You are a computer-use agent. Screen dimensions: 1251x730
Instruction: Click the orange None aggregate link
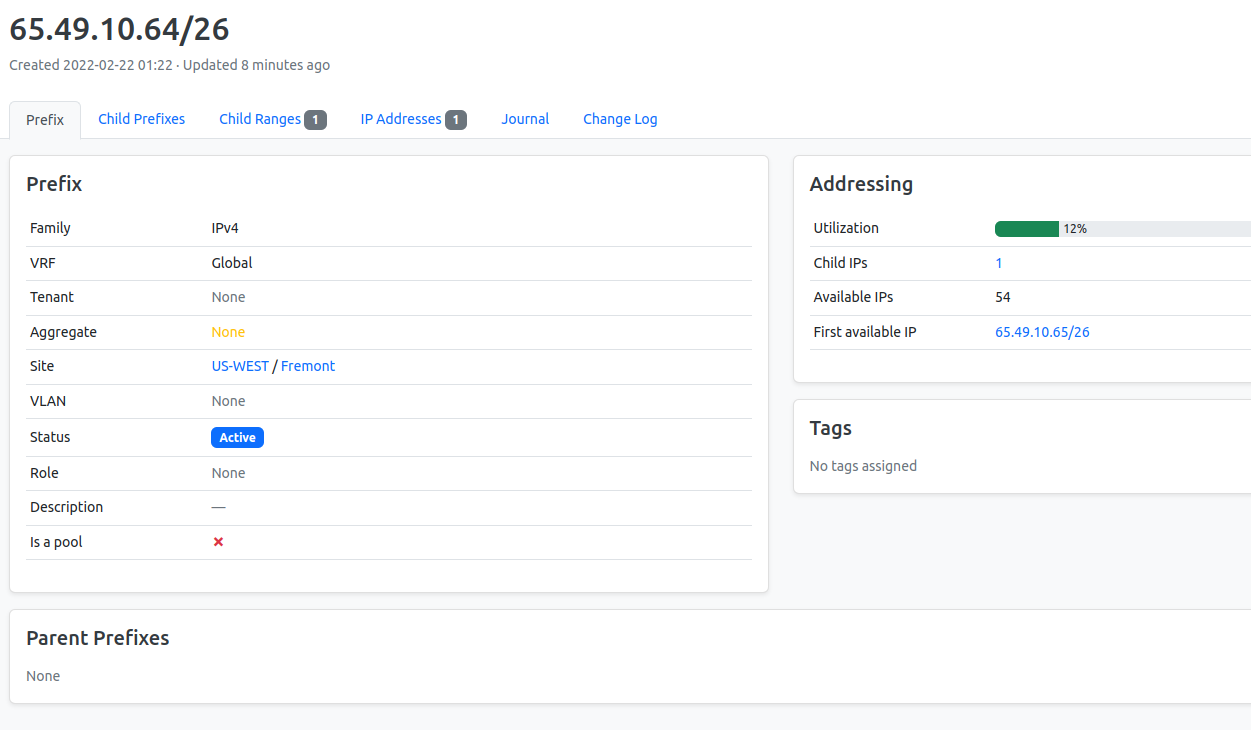[226, 331]
